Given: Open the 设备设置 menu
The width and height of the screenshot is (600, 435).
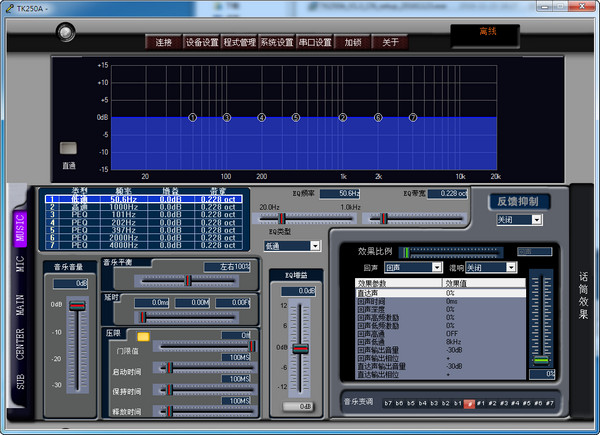Looking at the screenshot, I should [202, 42].
